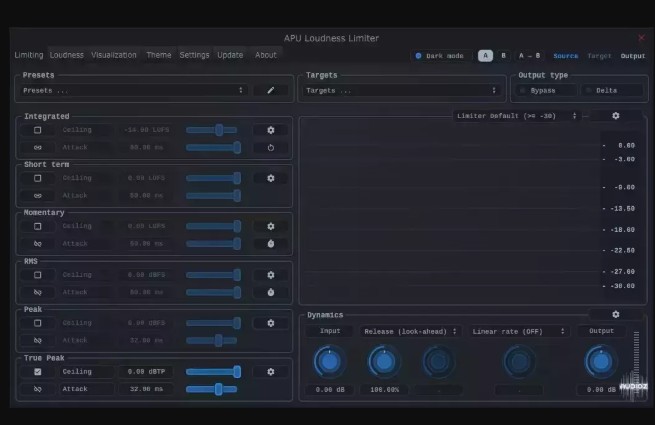Open the Visualization tab
Viewport: 655px width, 425px height.
pos(114,55)
